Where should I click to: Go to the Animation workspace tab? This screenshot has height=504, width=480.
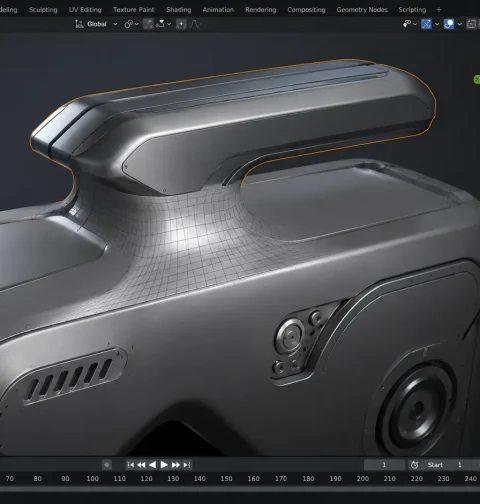coord(218,10)
